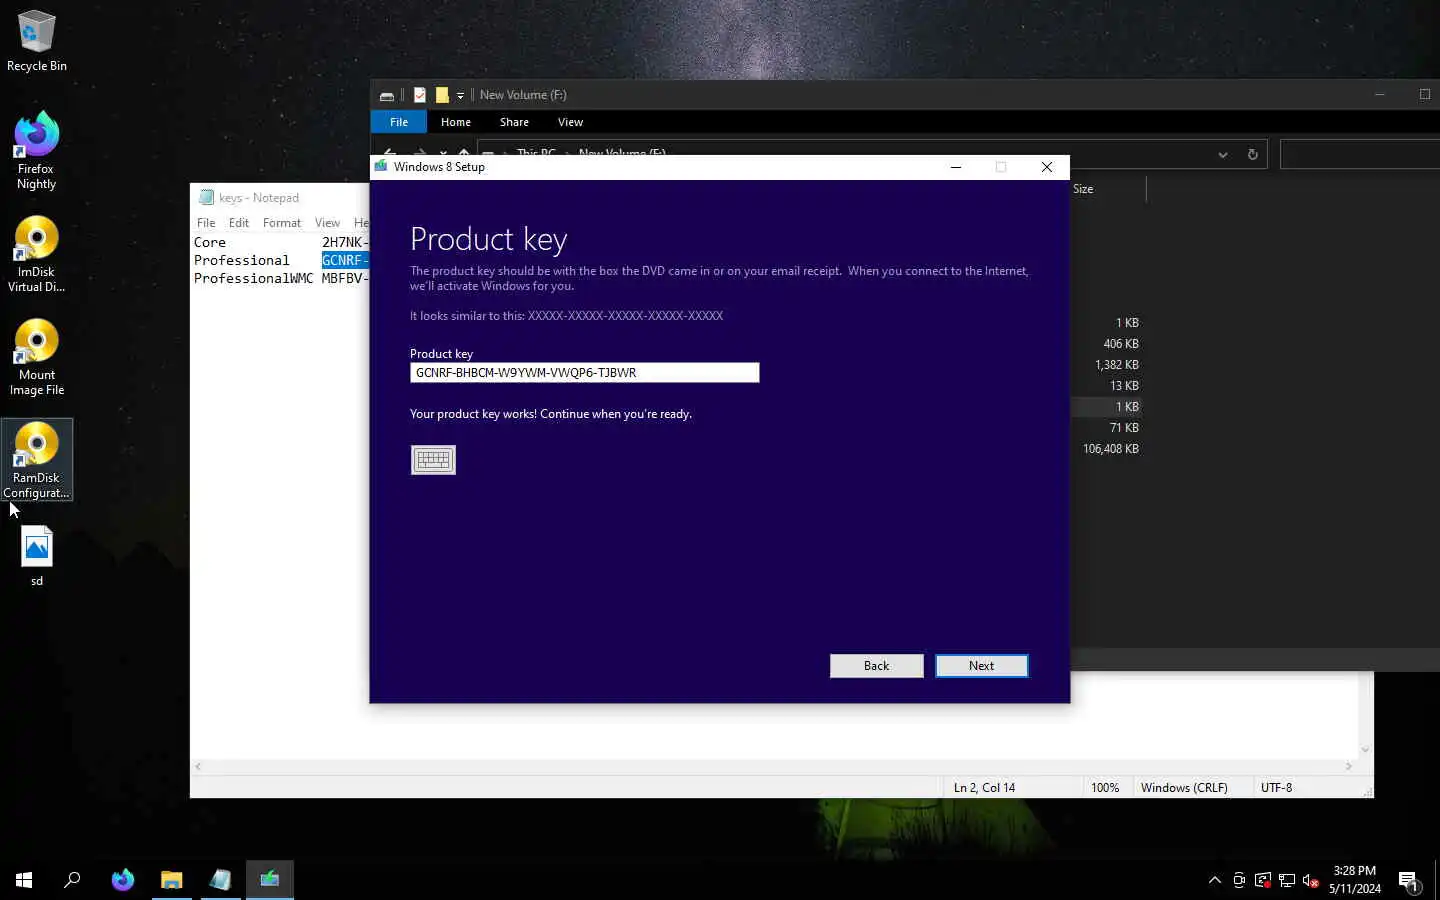Screen dimensions: 1440x900
Task: Expand Customize Quick Access Toolbar dropdown
Action: click(x=460, y=96)
